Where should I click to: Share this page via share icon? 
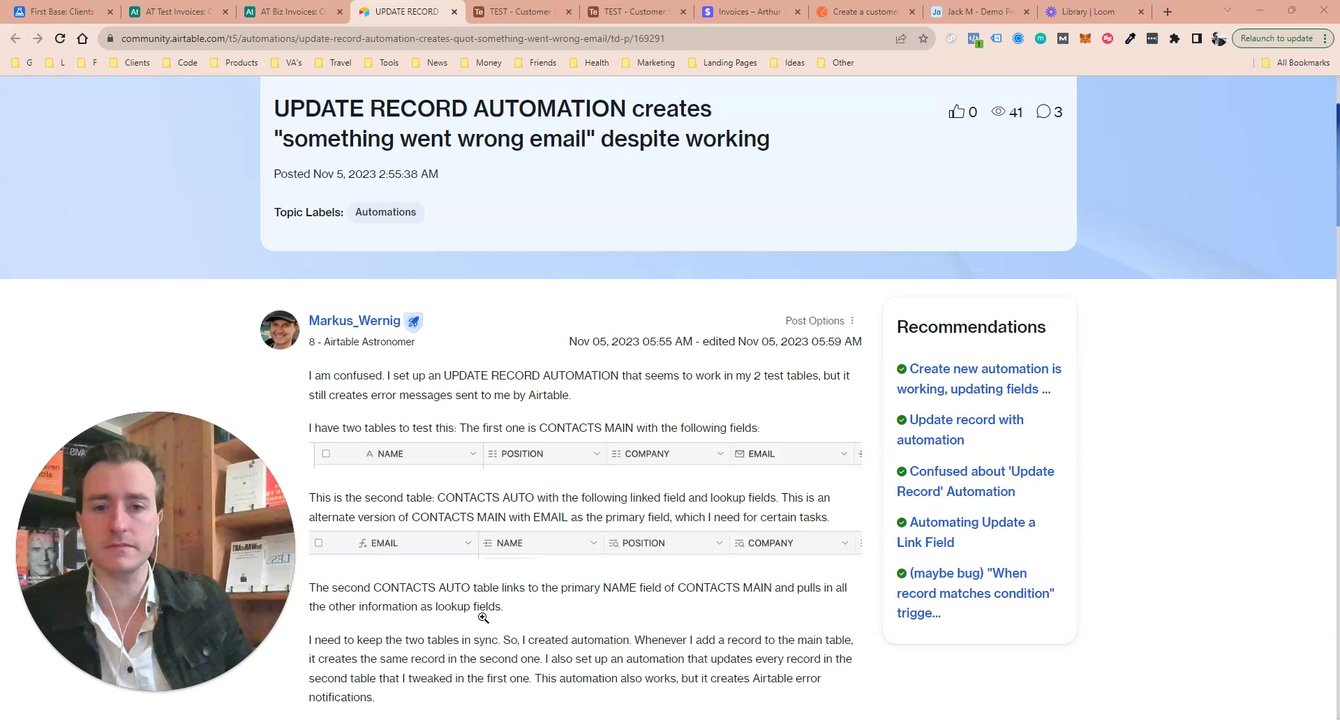click(x=901, y=38)
